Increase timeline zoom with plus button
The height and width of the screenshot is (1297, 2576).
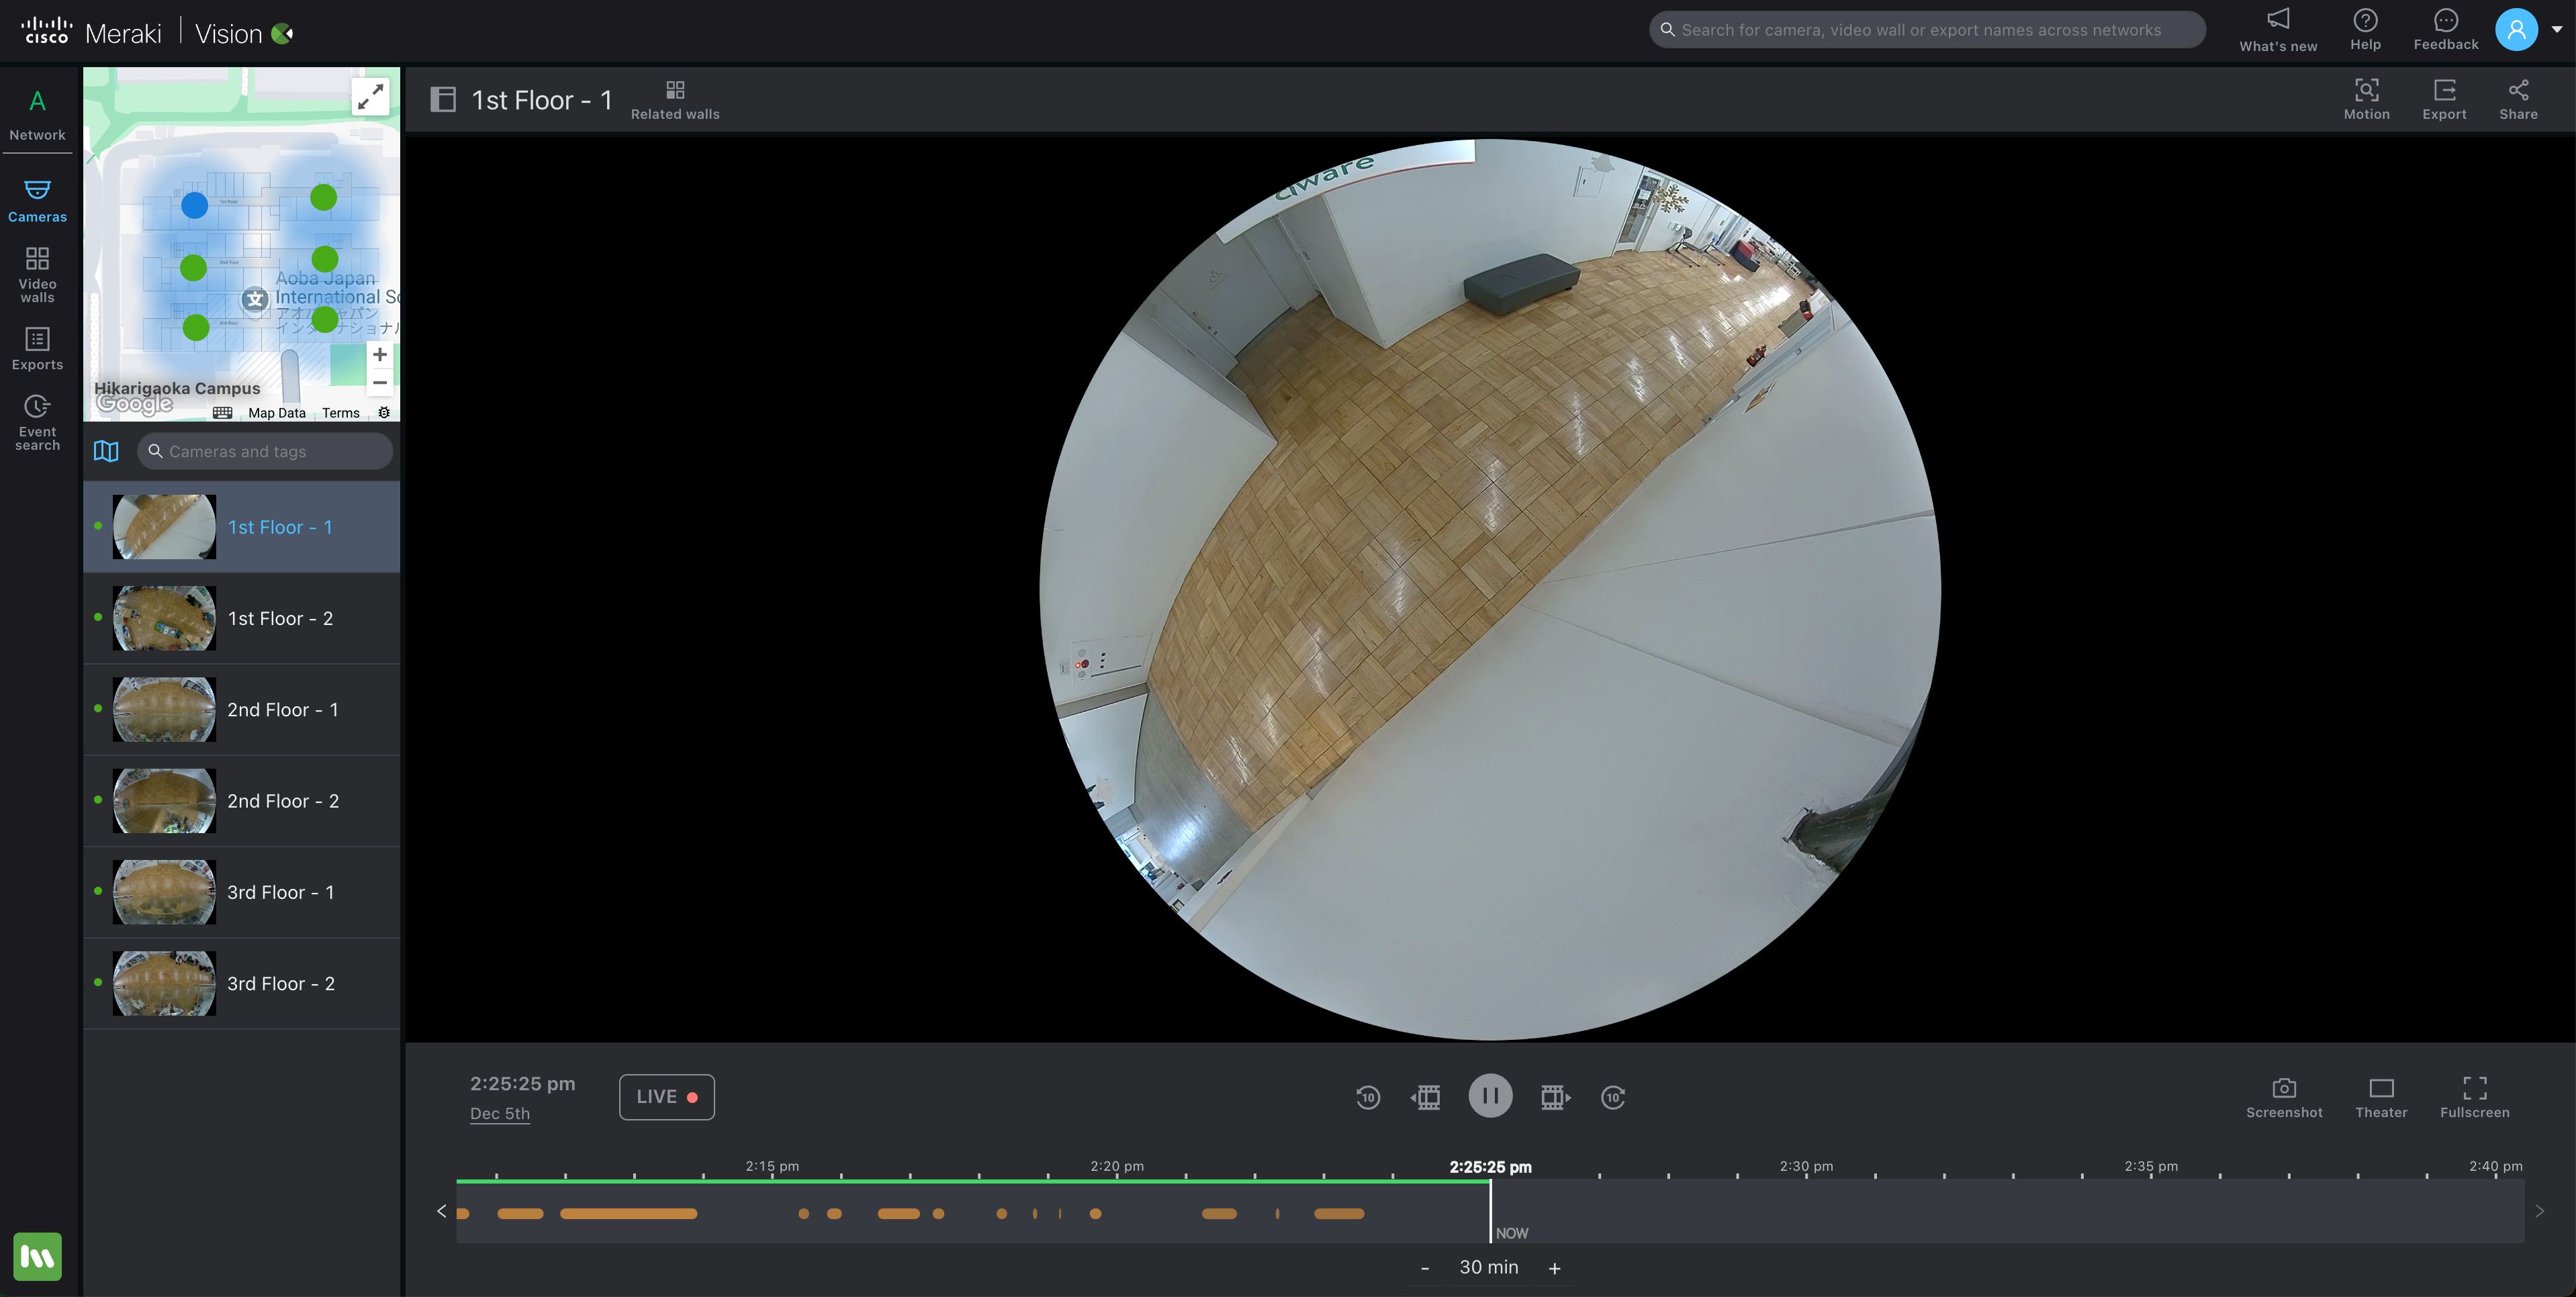1554,1268
